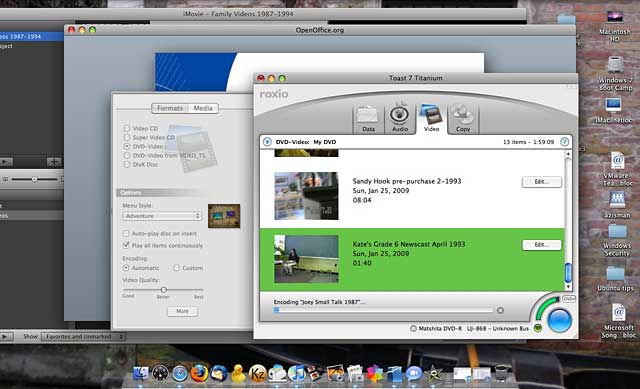Select the Video tab in Toast

431,118
